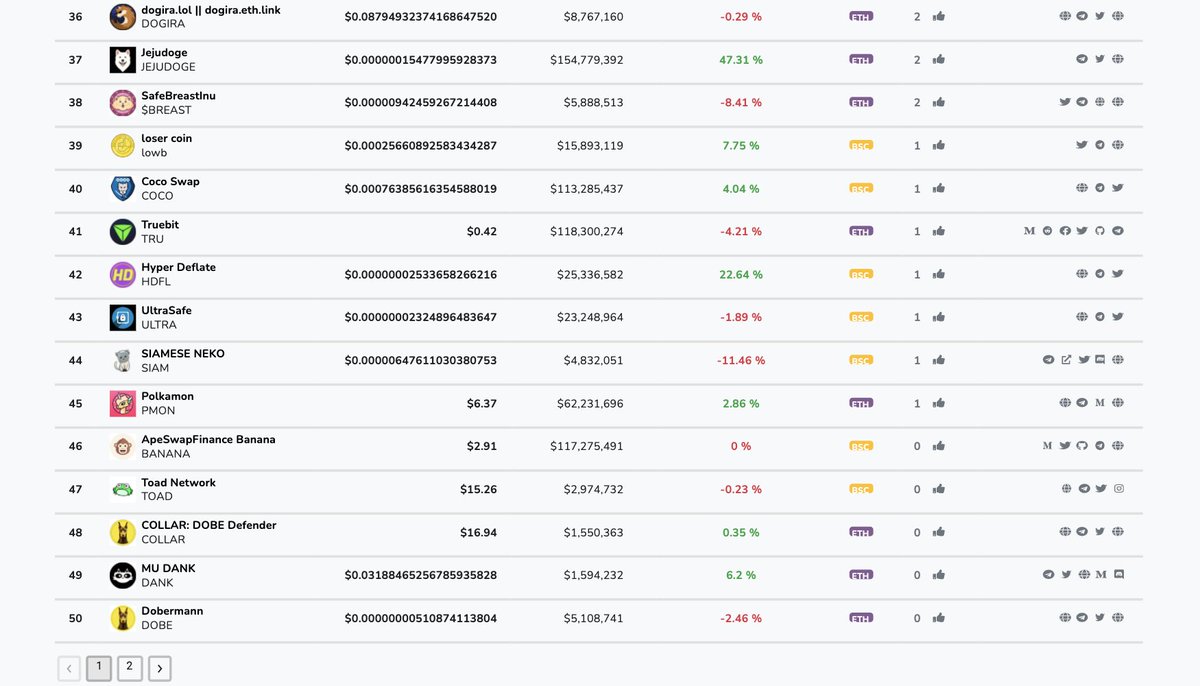Click the BSC chain badge for loser coin

(x=860, y=146)
